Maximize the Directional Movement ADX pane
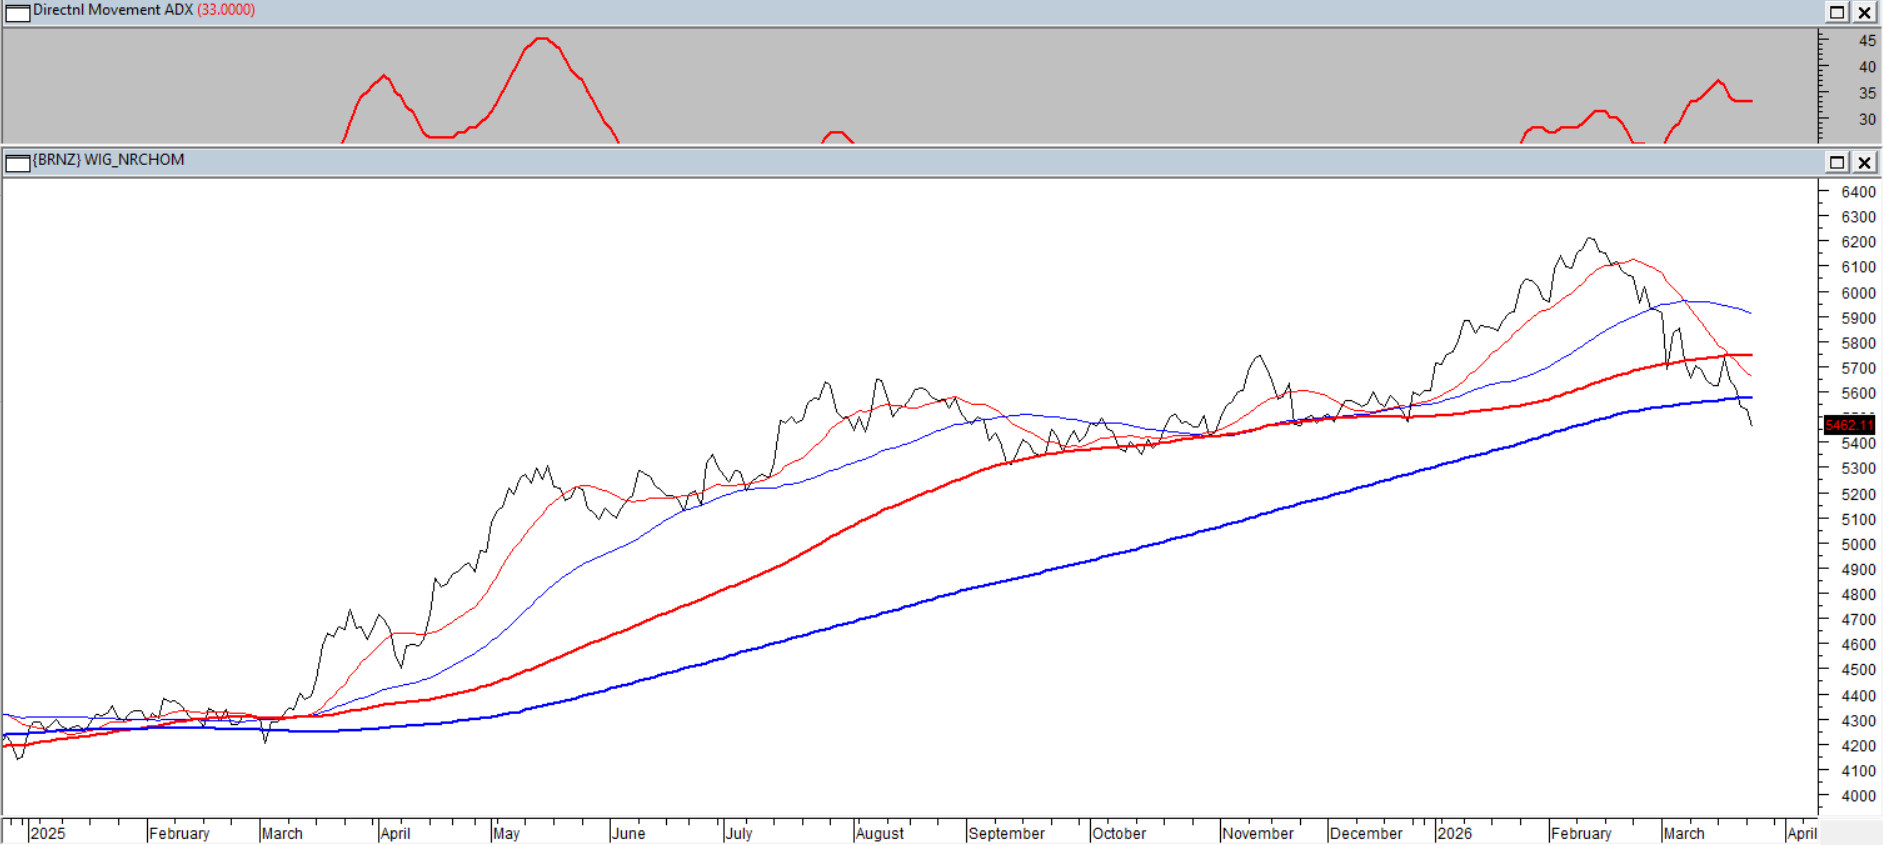The height and width of the screenshot is (845, 1883). tap(1837, 12)
